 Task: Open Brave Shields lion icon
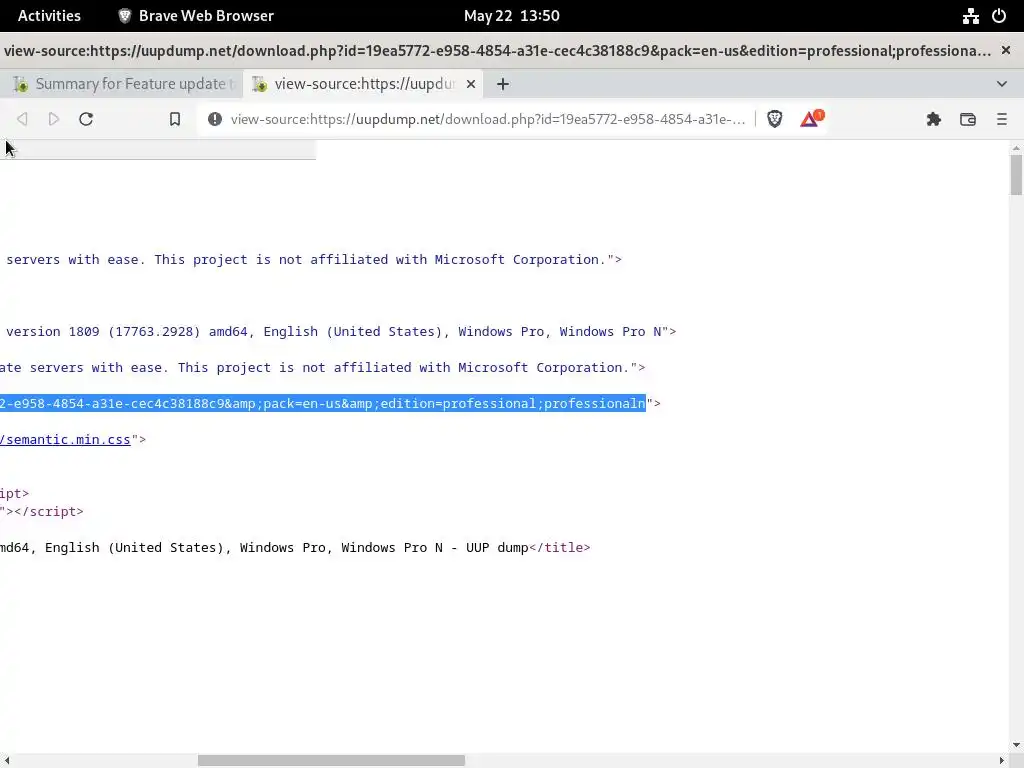775,119
